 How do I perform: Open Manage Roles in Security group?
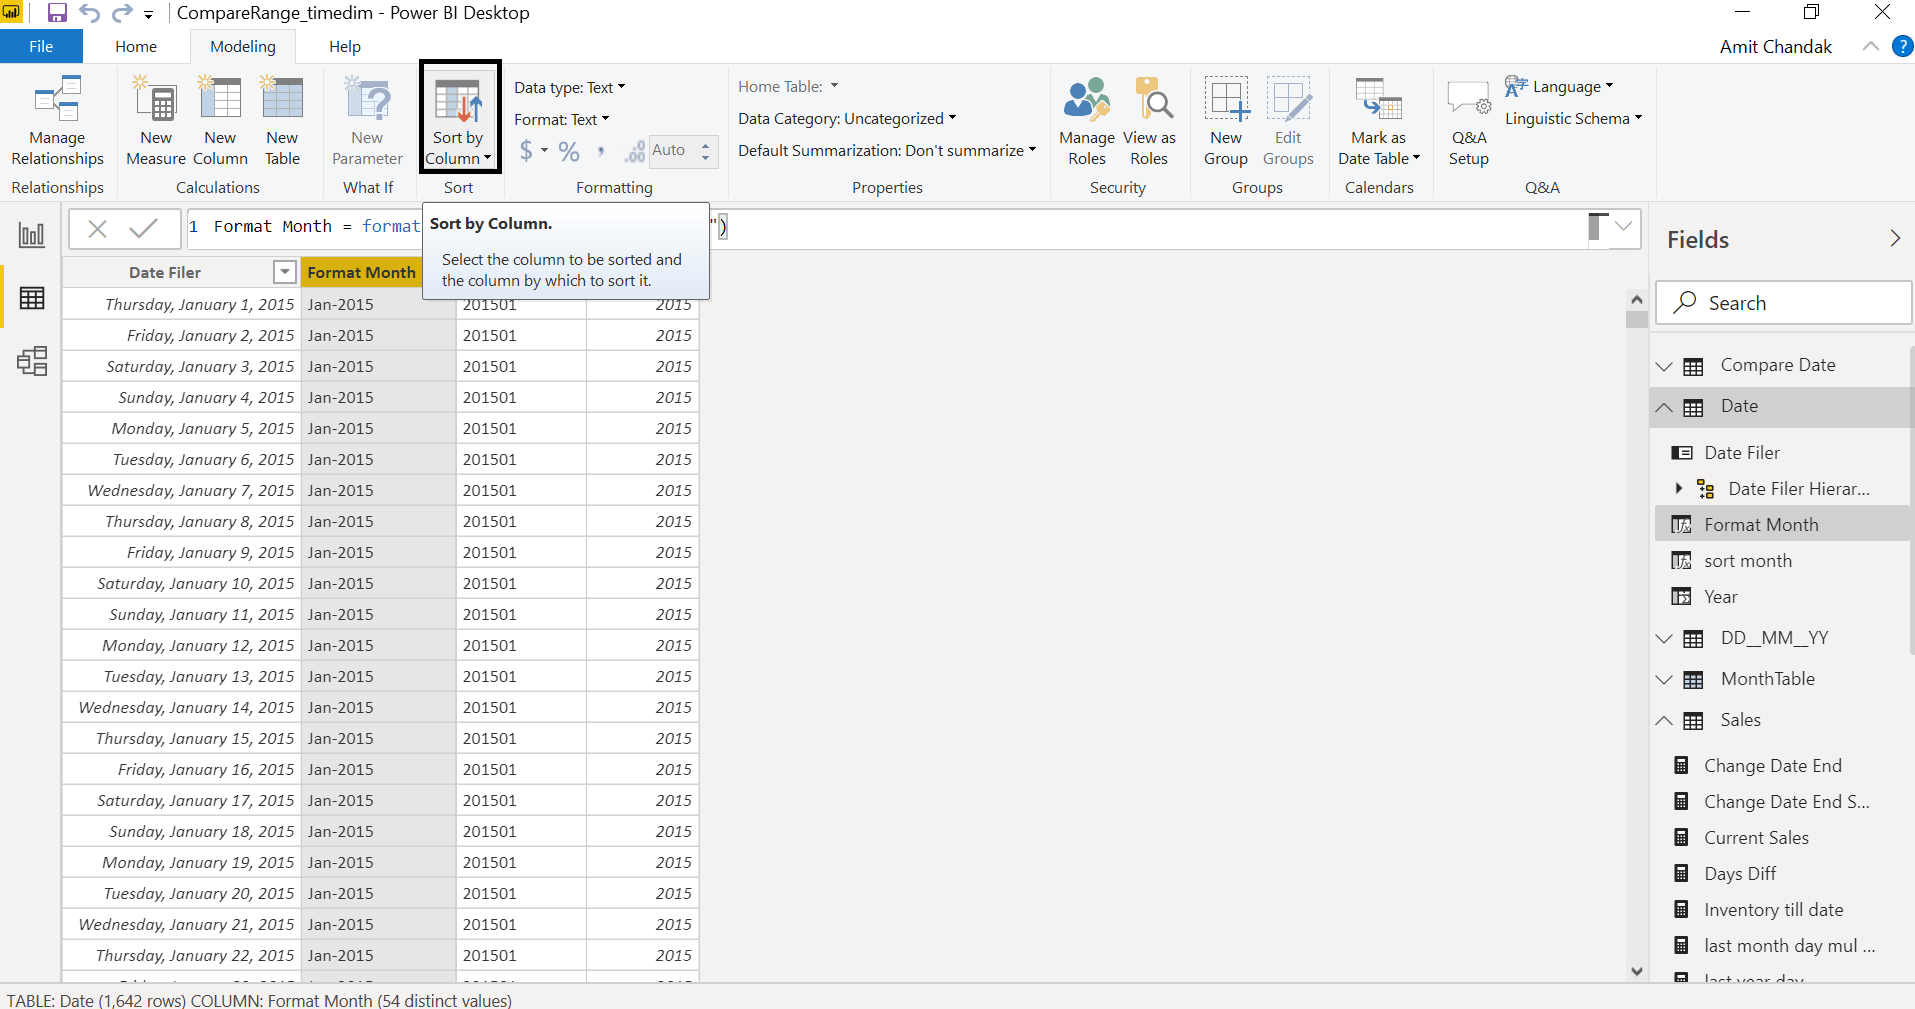pos(1087,120)
